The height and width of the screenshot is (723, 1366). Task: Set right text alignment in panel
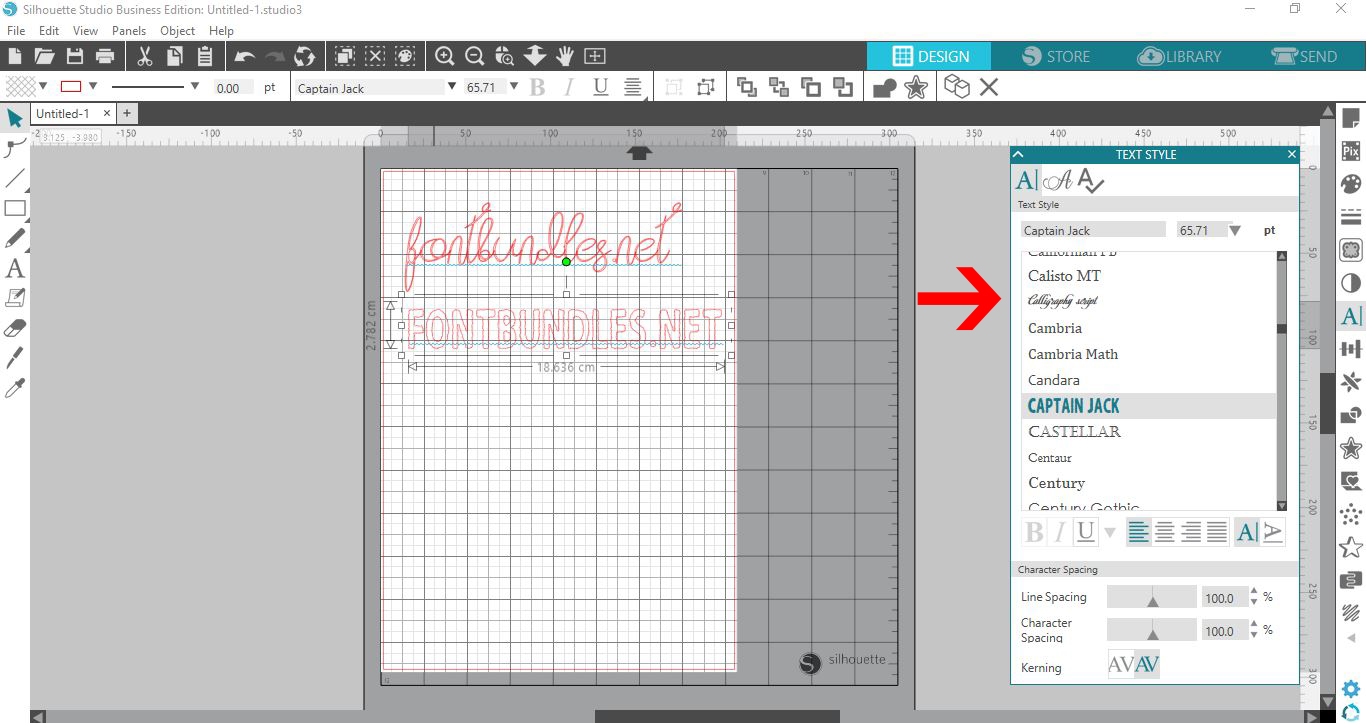pyautogui.click(x=1191, y=532)
